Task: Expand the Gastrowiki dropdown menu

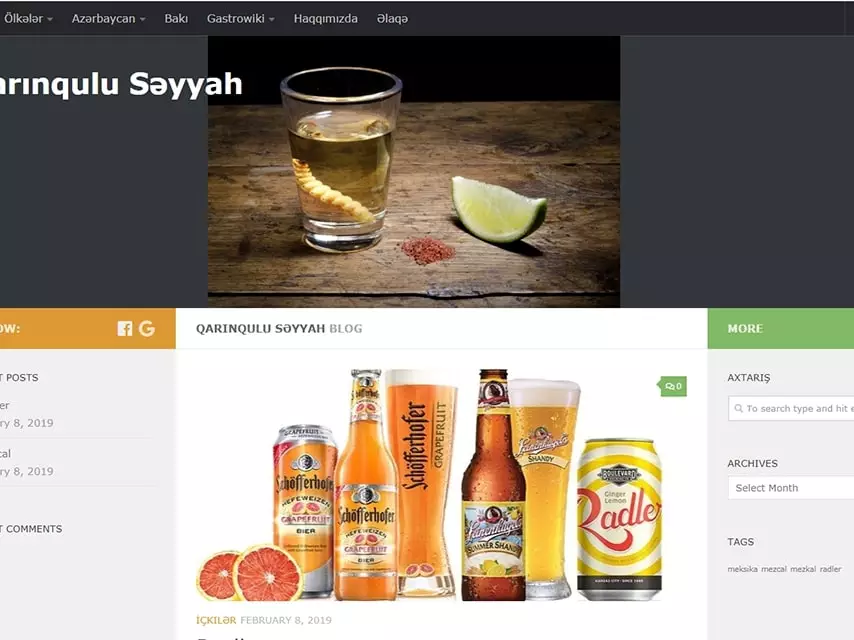Action: pos(240,19)
